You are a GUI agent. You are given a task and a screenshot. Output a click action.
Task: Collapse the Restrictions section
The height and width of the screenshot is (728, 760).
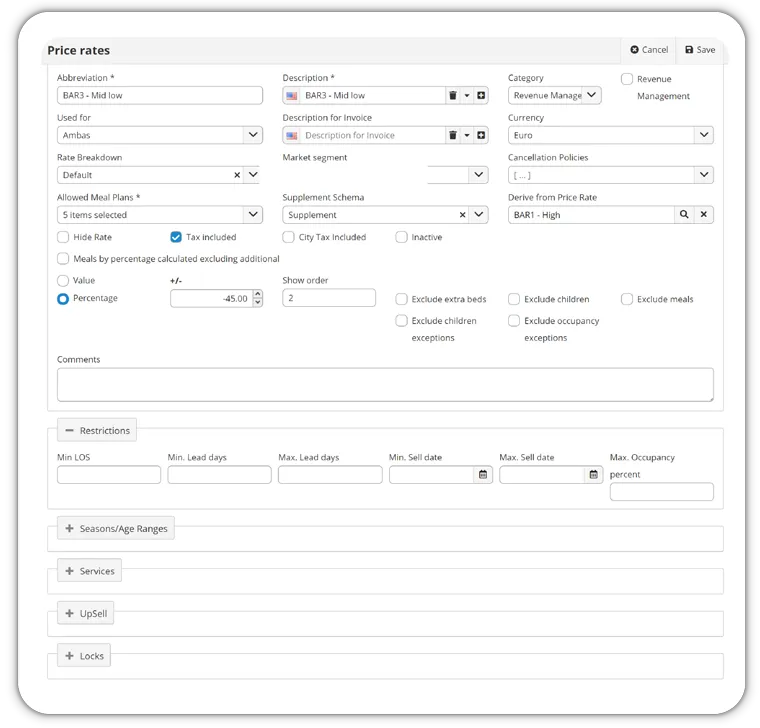[97, 430]
